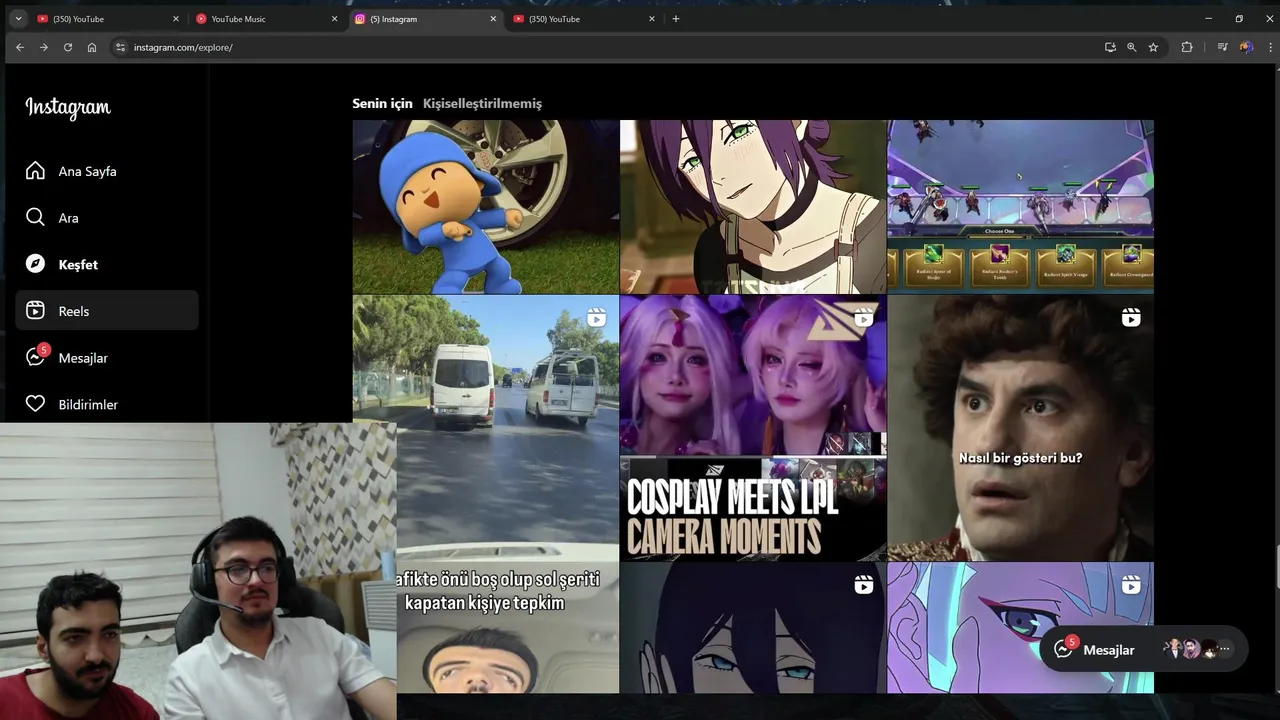The width and height of the screenshot is (1280, 720).
Task: Expand the tab search dropdown
Action: coord(17,19)
